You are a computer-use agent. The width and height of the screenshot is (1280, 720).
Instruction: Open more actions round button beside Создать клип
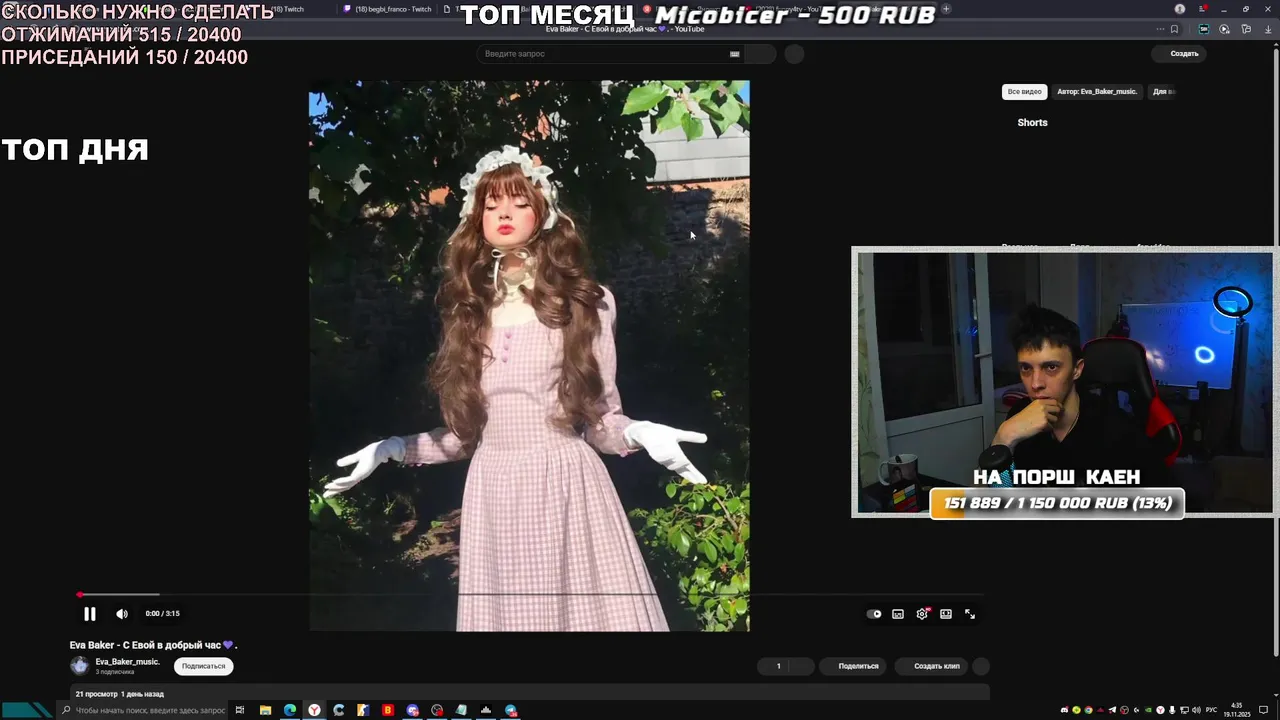[x=981, y=666]
